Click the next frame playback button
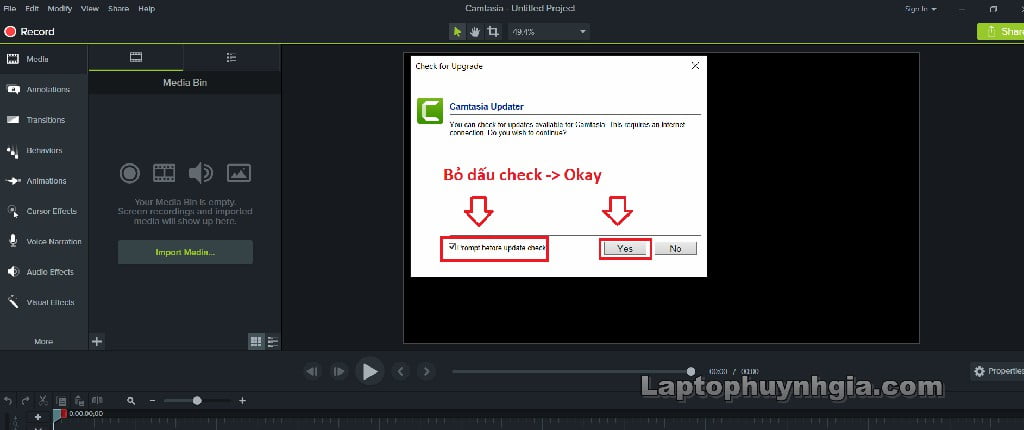 [338, 372]
